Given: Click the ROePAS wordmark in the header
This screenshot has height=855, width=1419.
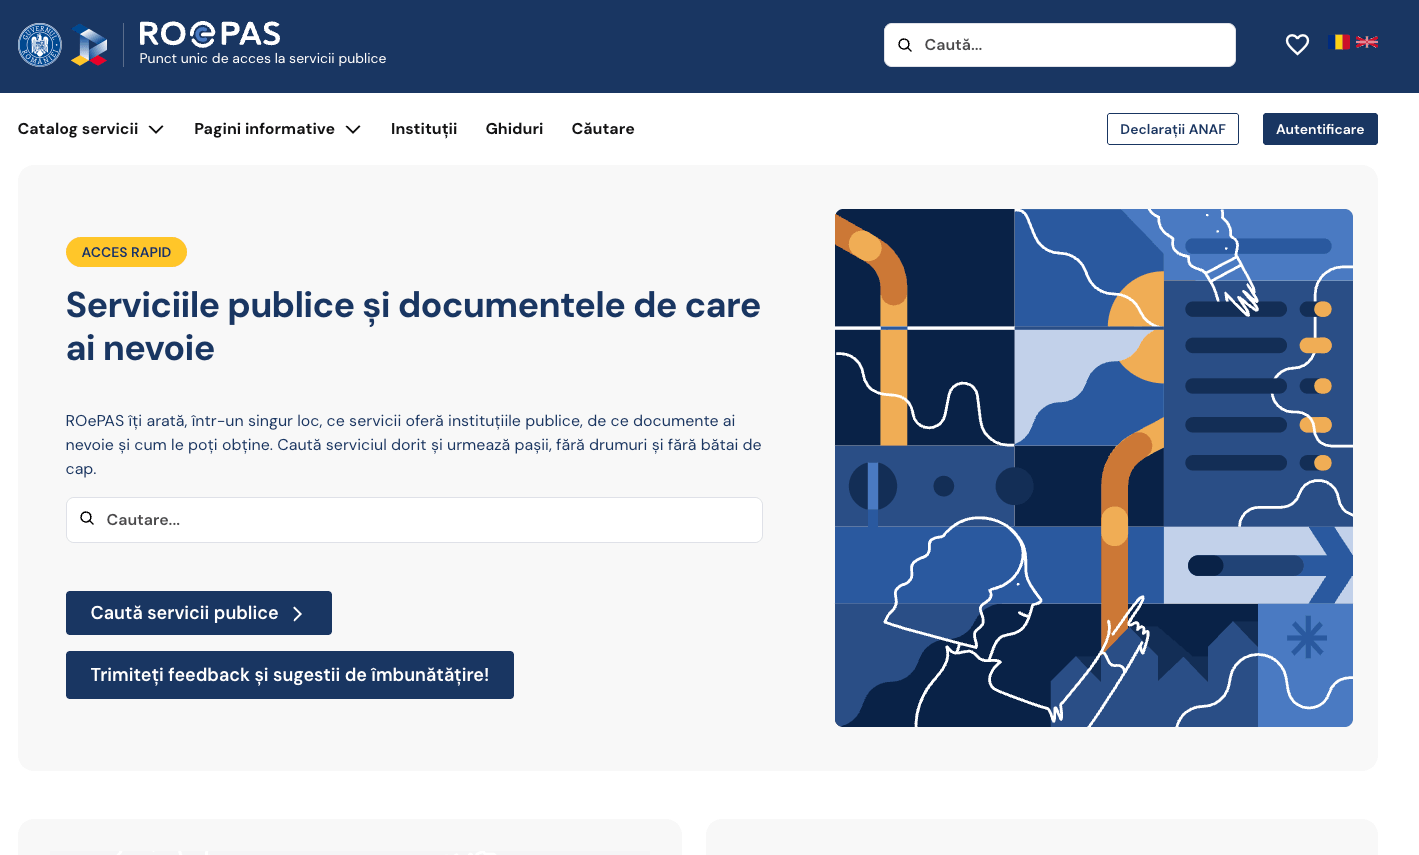Looking at the screenshot, I should tap(208, 33).
